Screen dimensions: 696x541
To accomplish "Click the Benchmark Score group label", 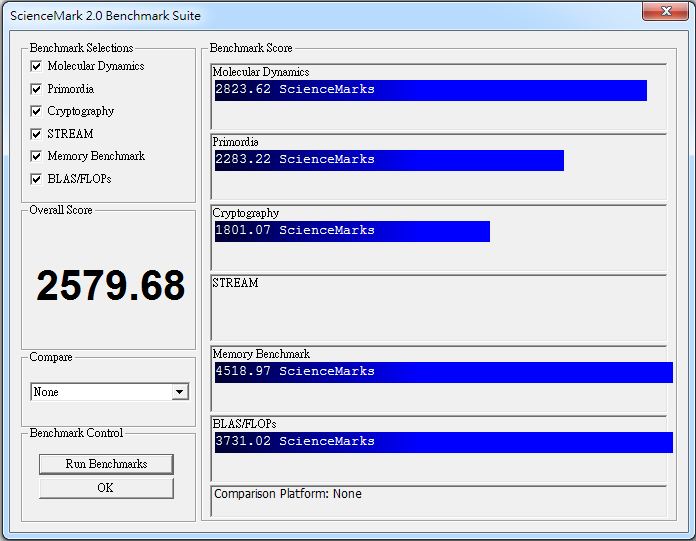I will pos(251,48).
